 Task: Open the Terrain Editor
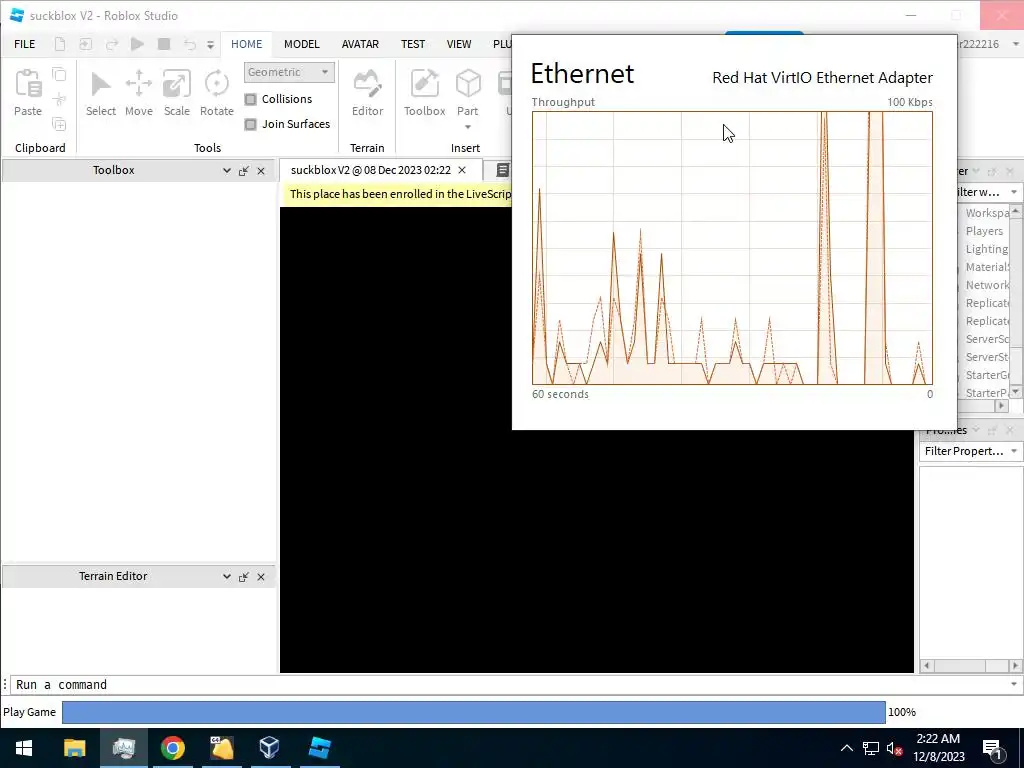click(367, 92)
